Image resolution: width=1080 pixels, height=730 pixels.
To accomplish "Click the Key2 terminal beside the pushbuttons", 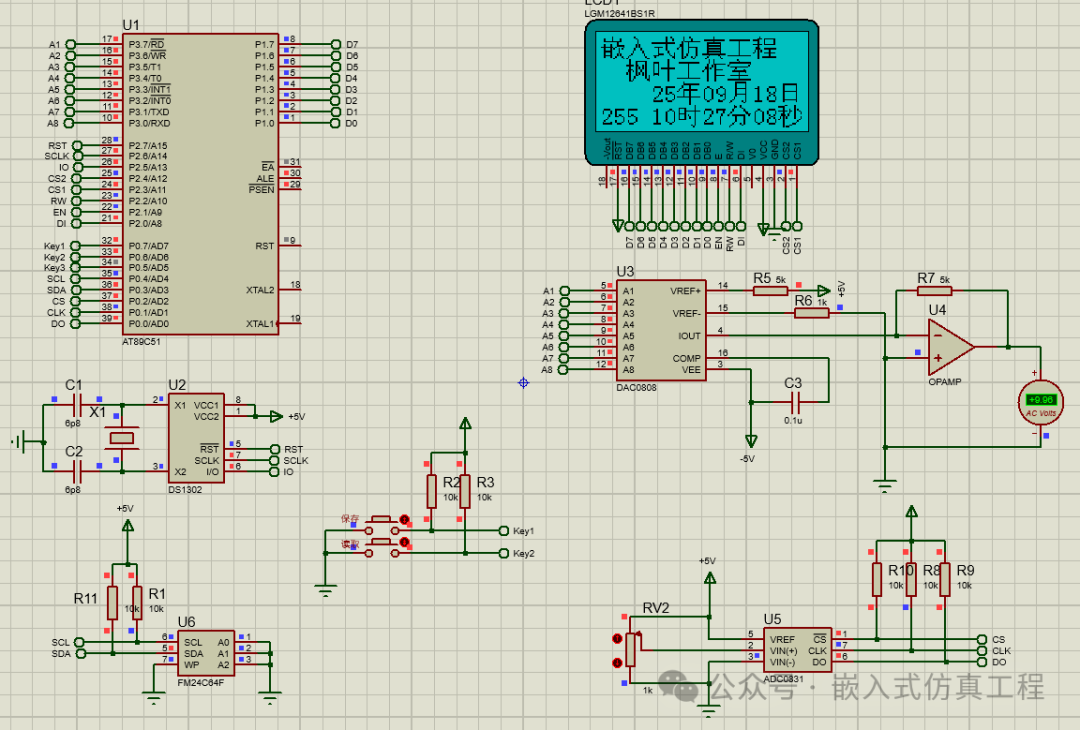I will 503,553.
